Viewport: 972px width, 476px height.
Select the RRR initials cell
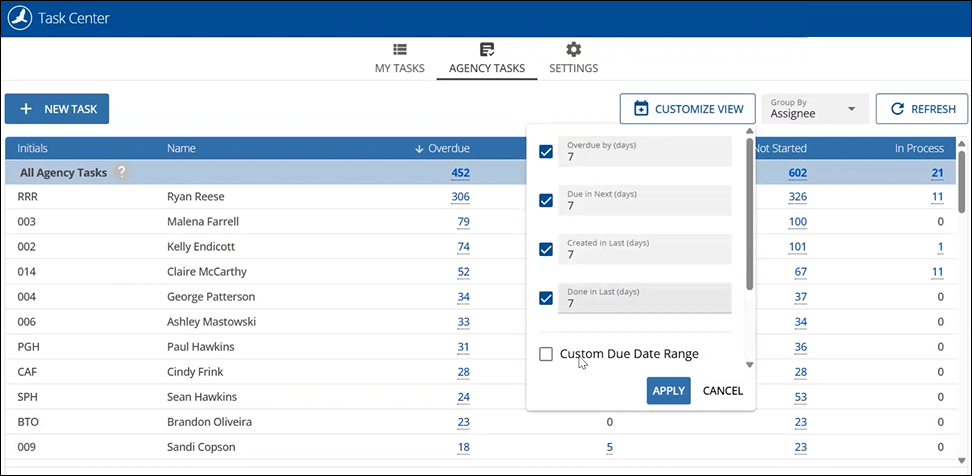pyautogui.click(x=28, y=196)
